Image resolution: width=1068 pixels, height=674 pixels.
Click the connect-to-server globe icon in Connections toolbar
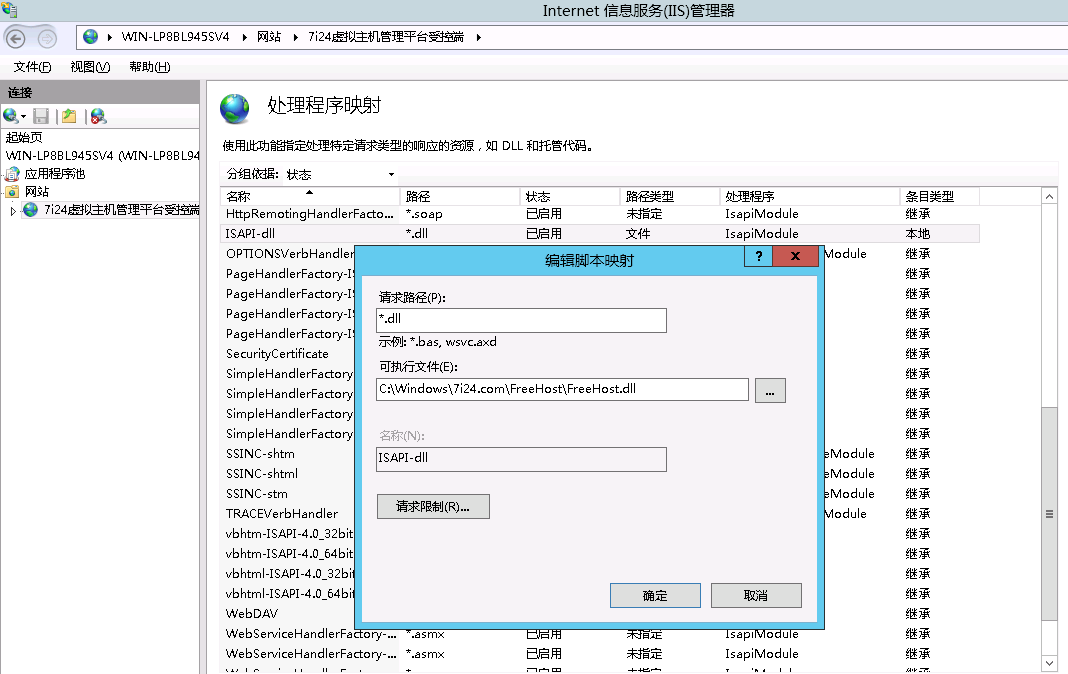click(11, 116)
